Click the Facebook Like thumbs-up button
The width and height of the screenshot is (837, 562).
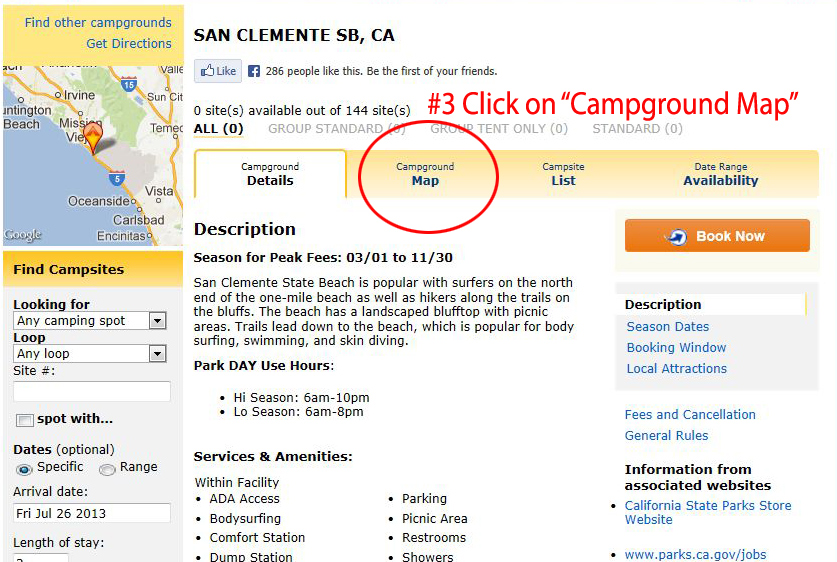(218, 71)
